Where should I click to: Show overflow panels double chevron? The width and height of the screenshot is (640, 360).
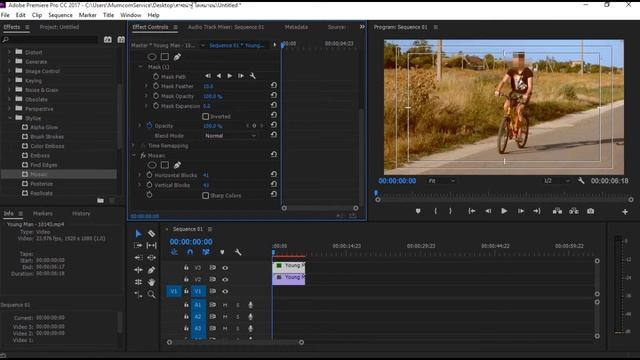[362, 27]
